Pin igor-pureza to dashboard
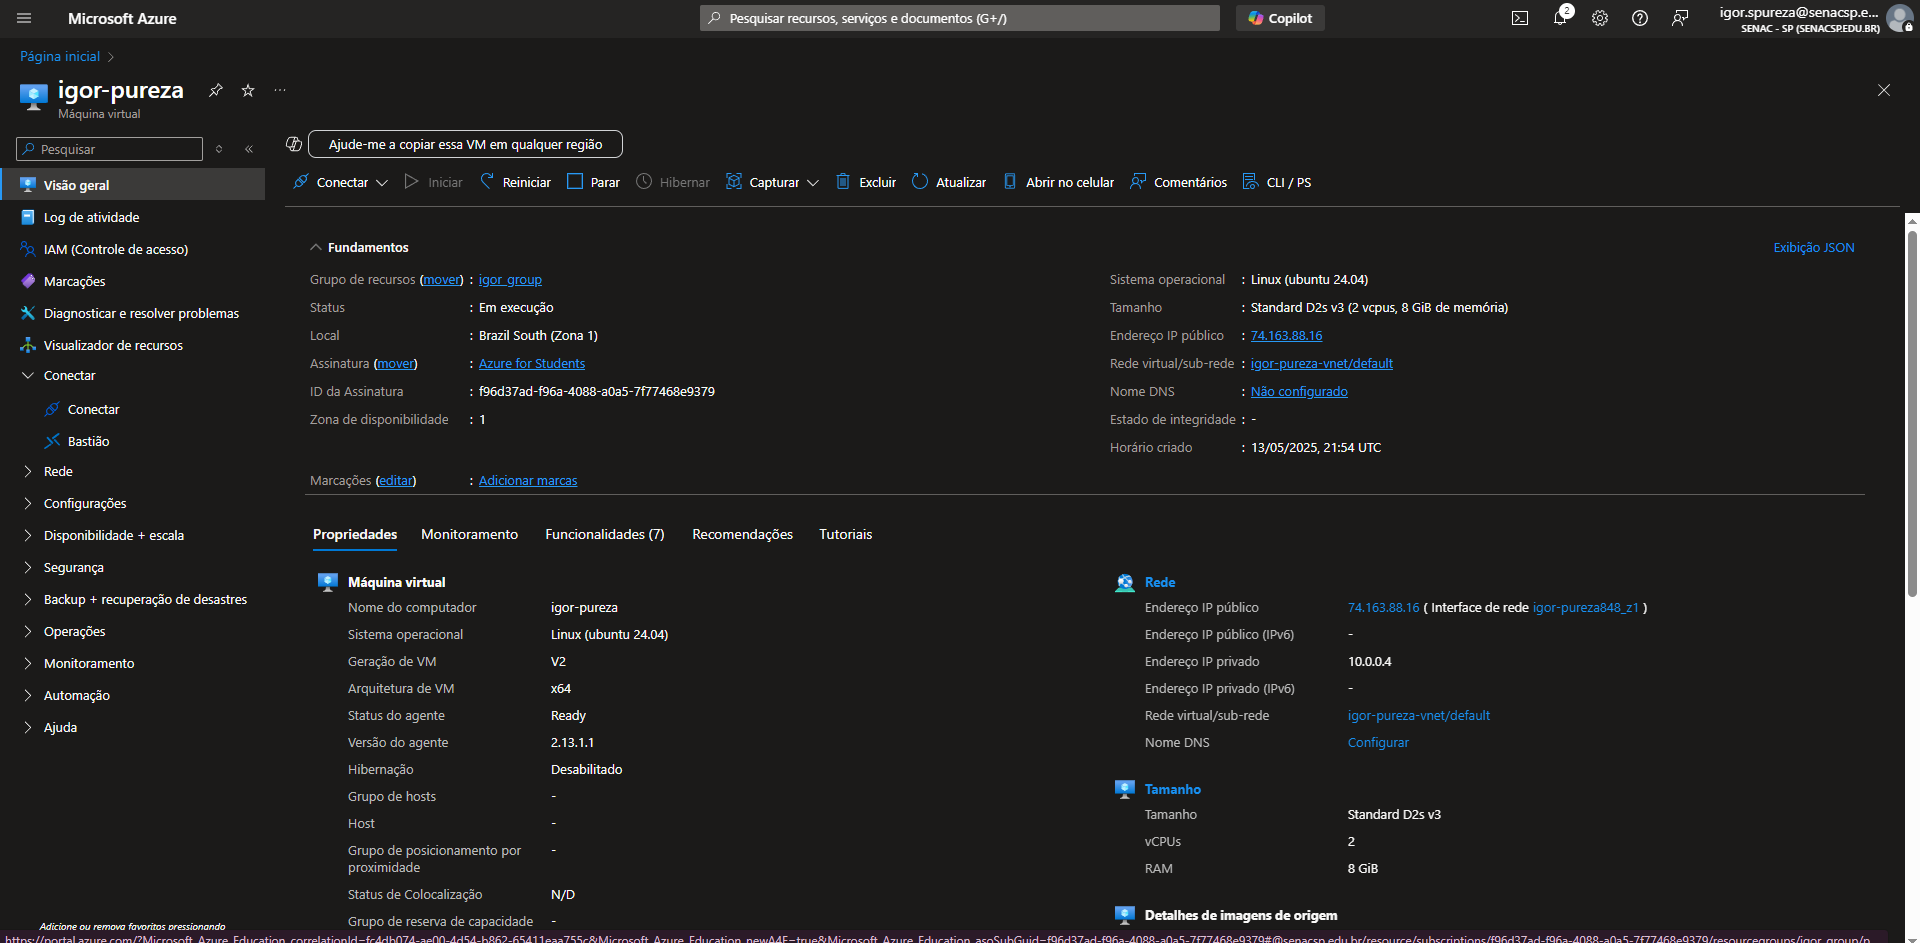The image size is (1920, 943). coord(215,90)
